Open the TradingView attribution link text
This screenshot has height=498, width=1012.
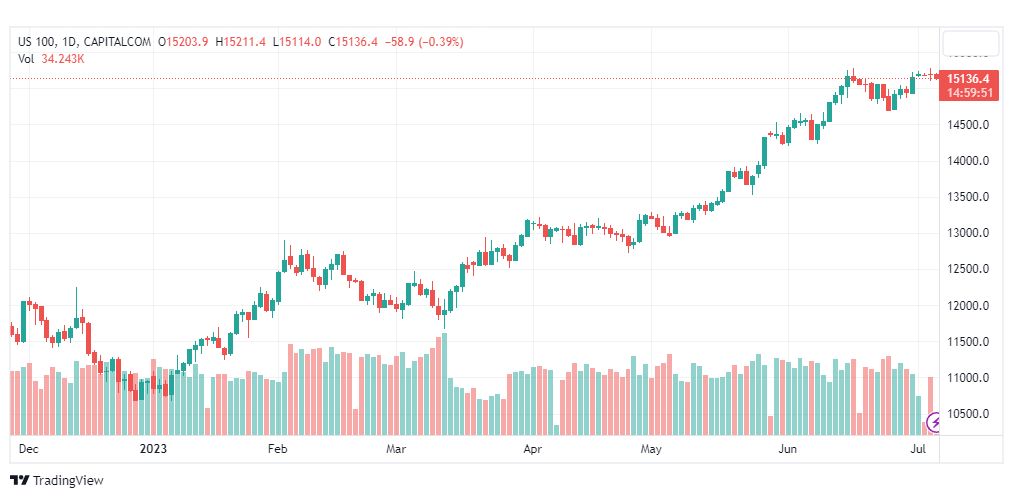click(68, 481)
